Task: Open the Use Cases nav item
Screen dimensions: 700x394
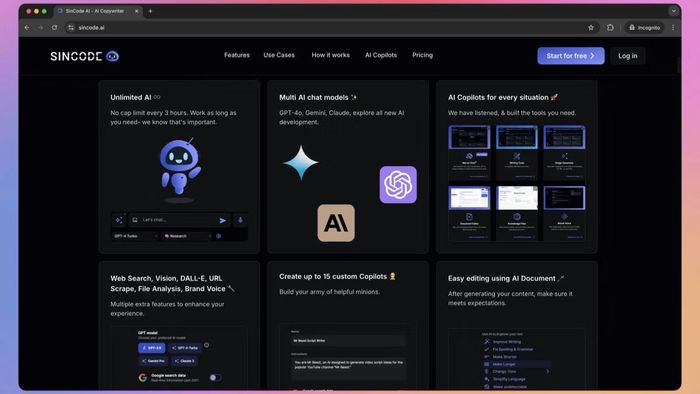Action: [279, 55]
